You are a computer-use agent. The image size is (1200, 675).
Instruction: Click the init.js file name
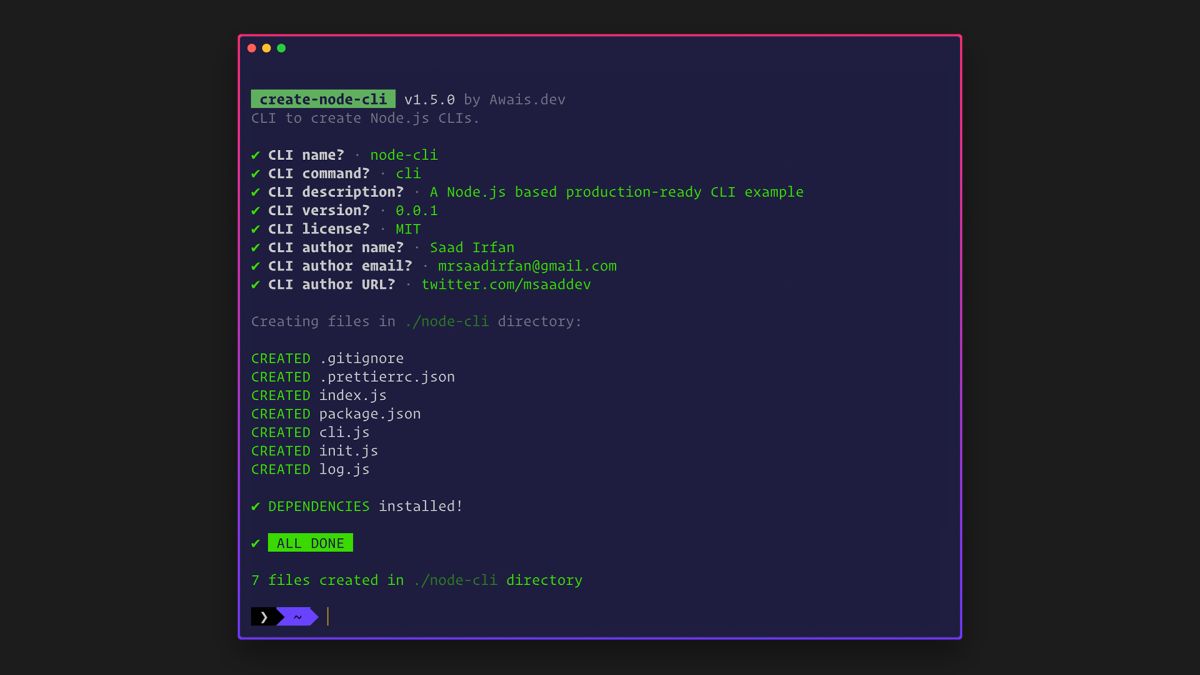click(349, 451)
